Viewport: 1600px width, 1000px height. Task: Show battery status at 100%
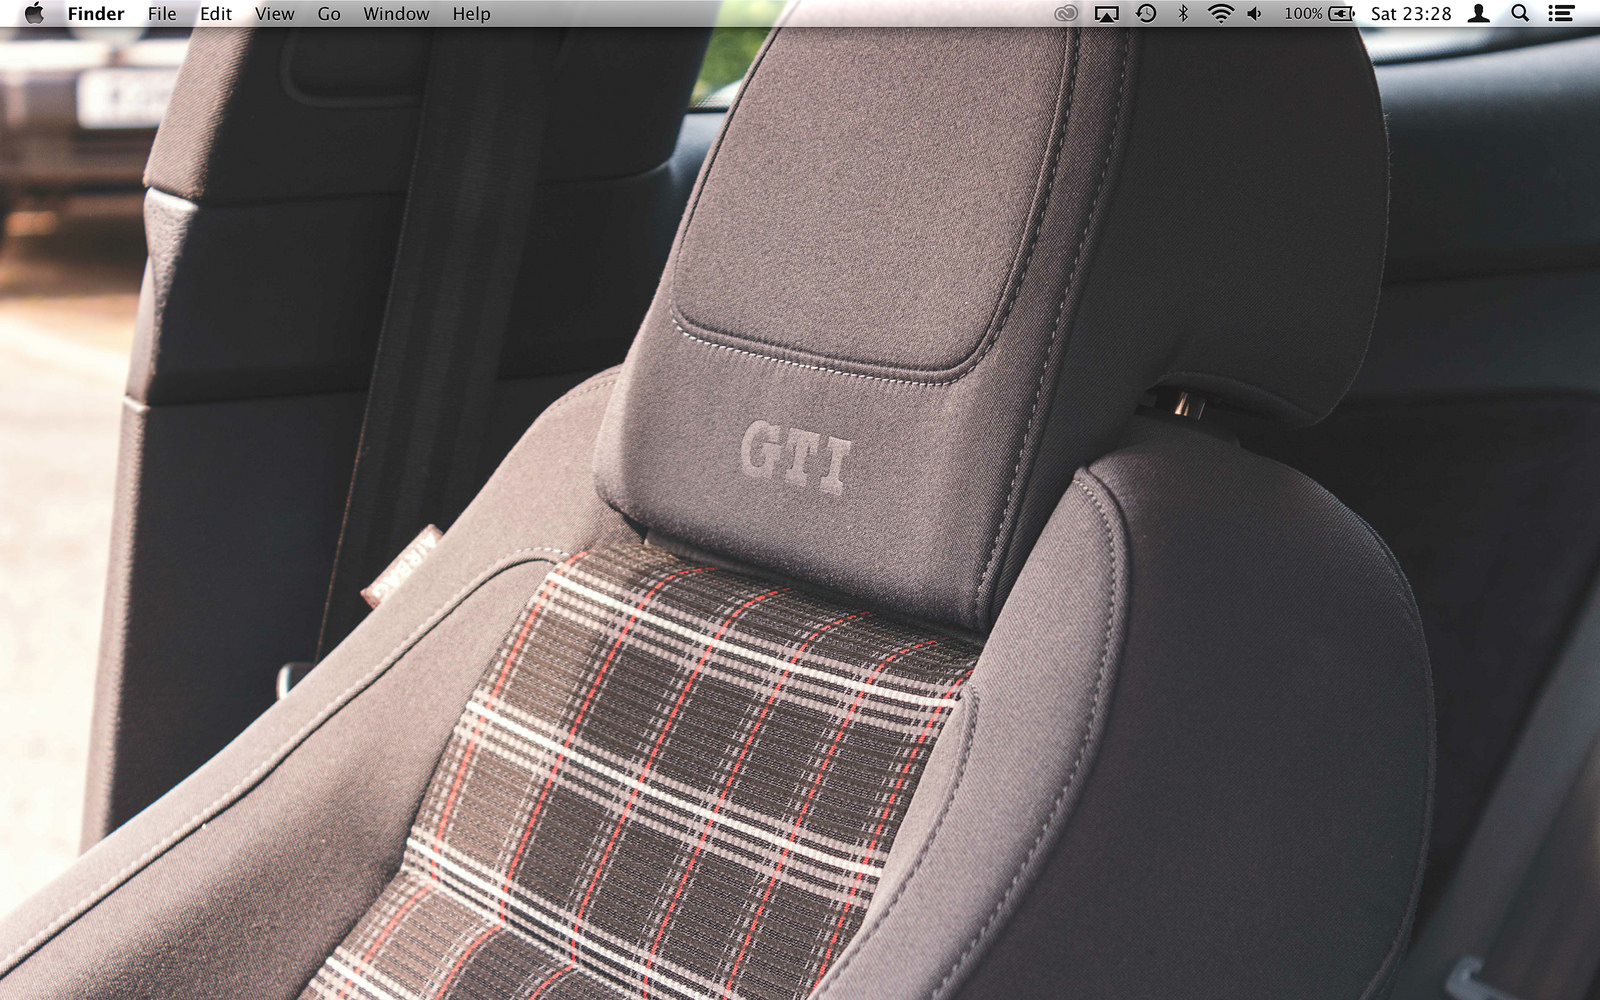(1320, 13)
